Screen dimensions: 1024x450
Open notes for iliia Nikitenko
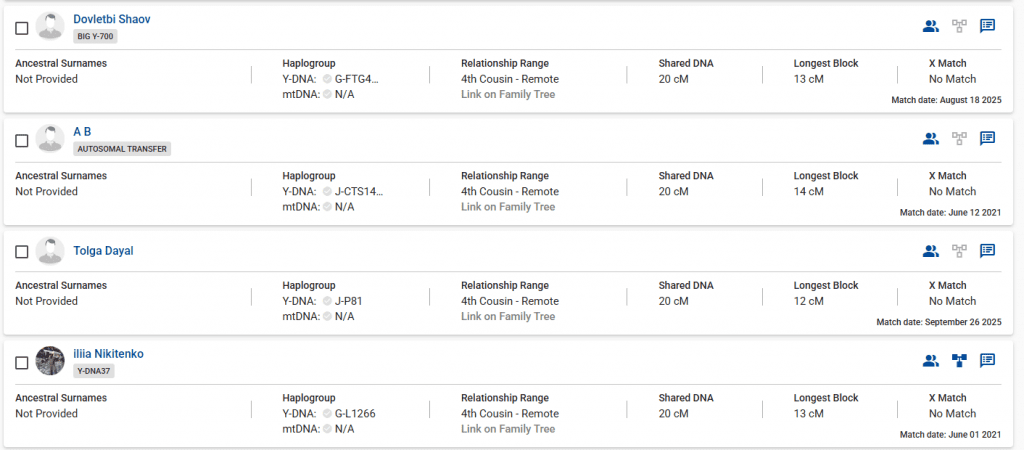pyautogui.click(x=987, y=361)
